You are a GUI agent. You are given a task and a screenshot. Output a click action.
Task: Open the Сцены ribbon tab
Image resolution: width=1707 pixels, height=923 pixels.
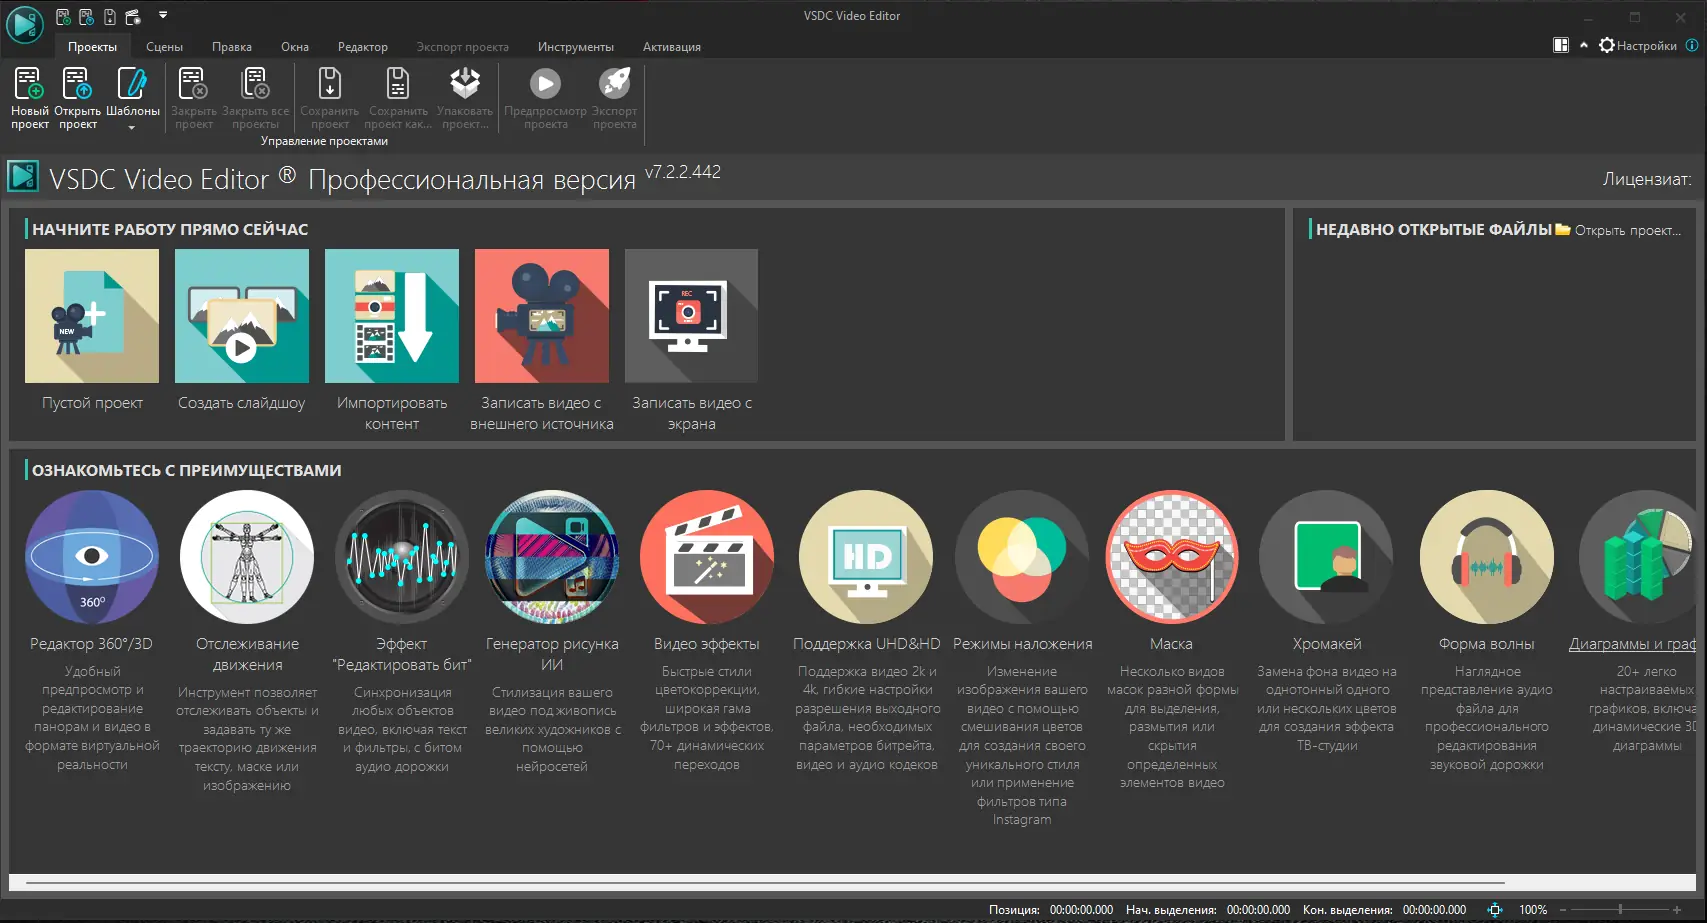(164, 47)
